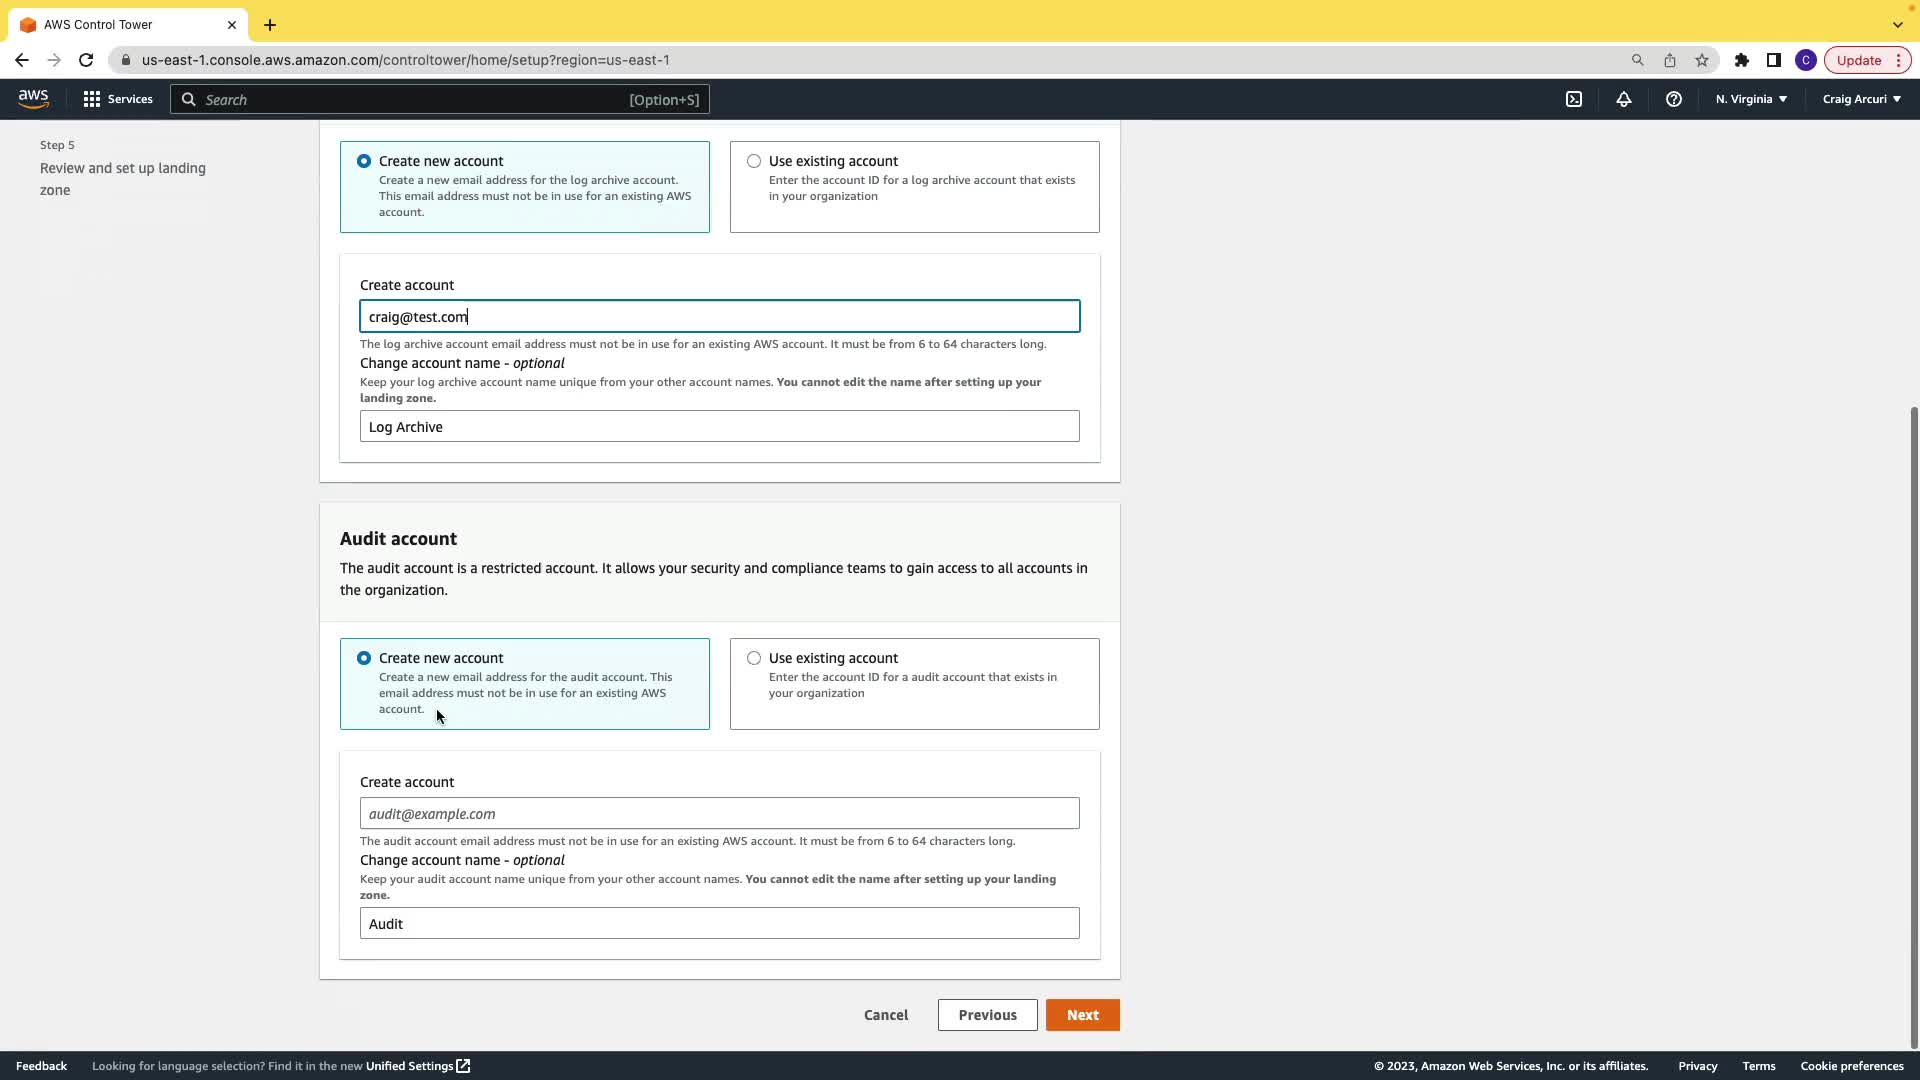
Task: Select Use existing account for audit
Action: [x=754, y=658]
